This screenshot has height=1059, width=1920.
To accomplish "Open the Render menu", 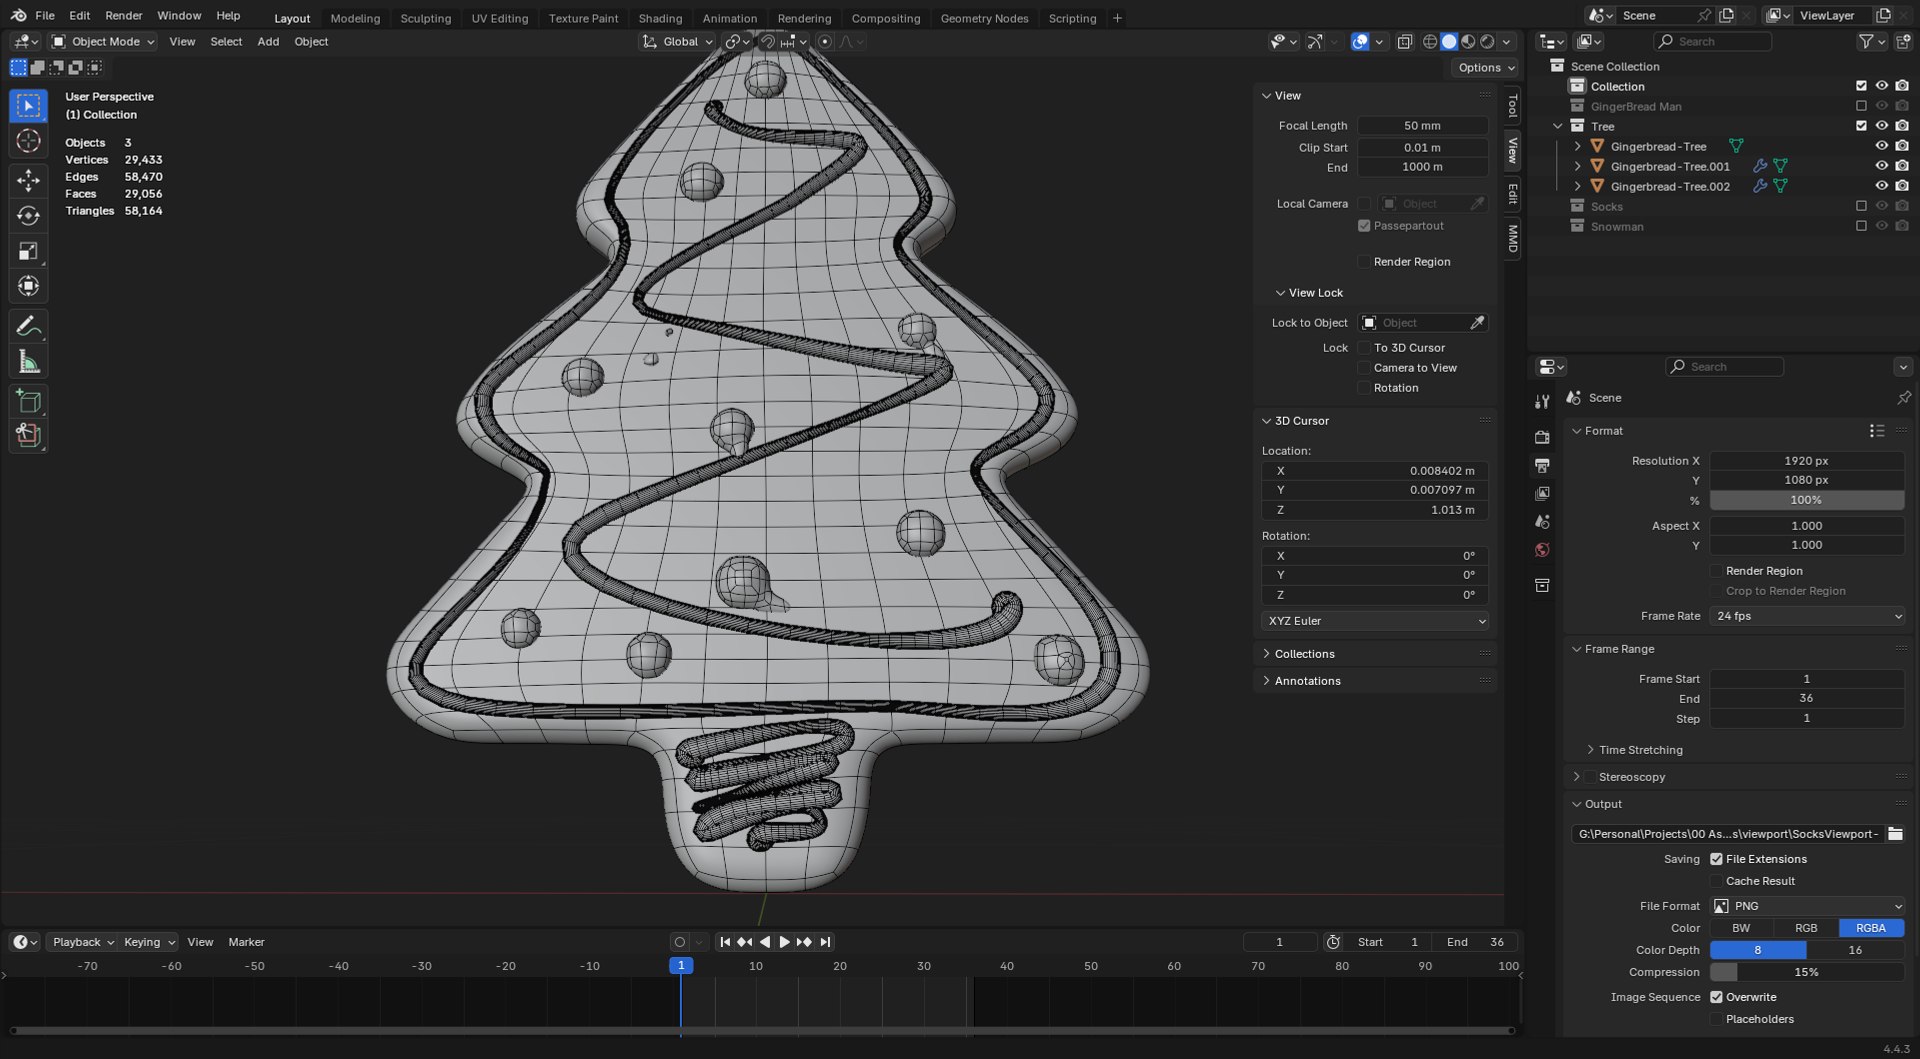I will (x=124, y=16).
